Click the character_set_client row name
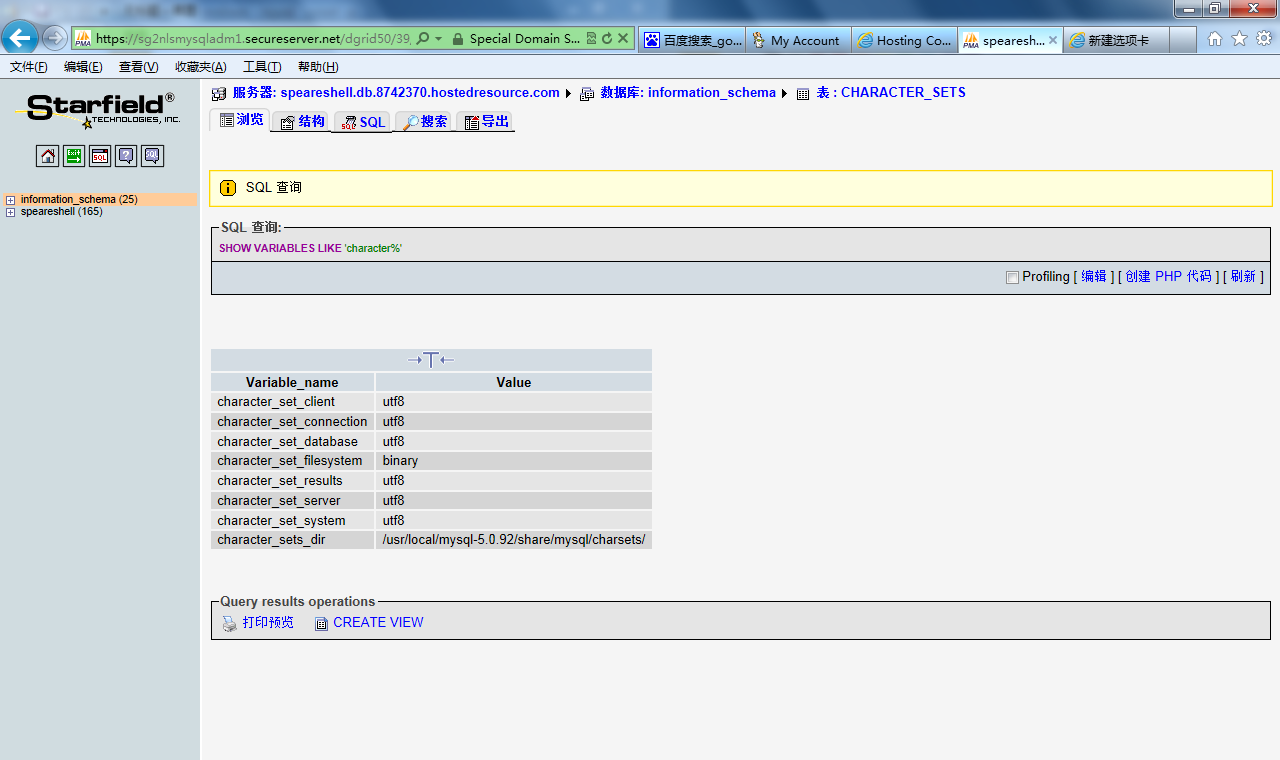Viewport: 1280px width, 760px height. 276,402
